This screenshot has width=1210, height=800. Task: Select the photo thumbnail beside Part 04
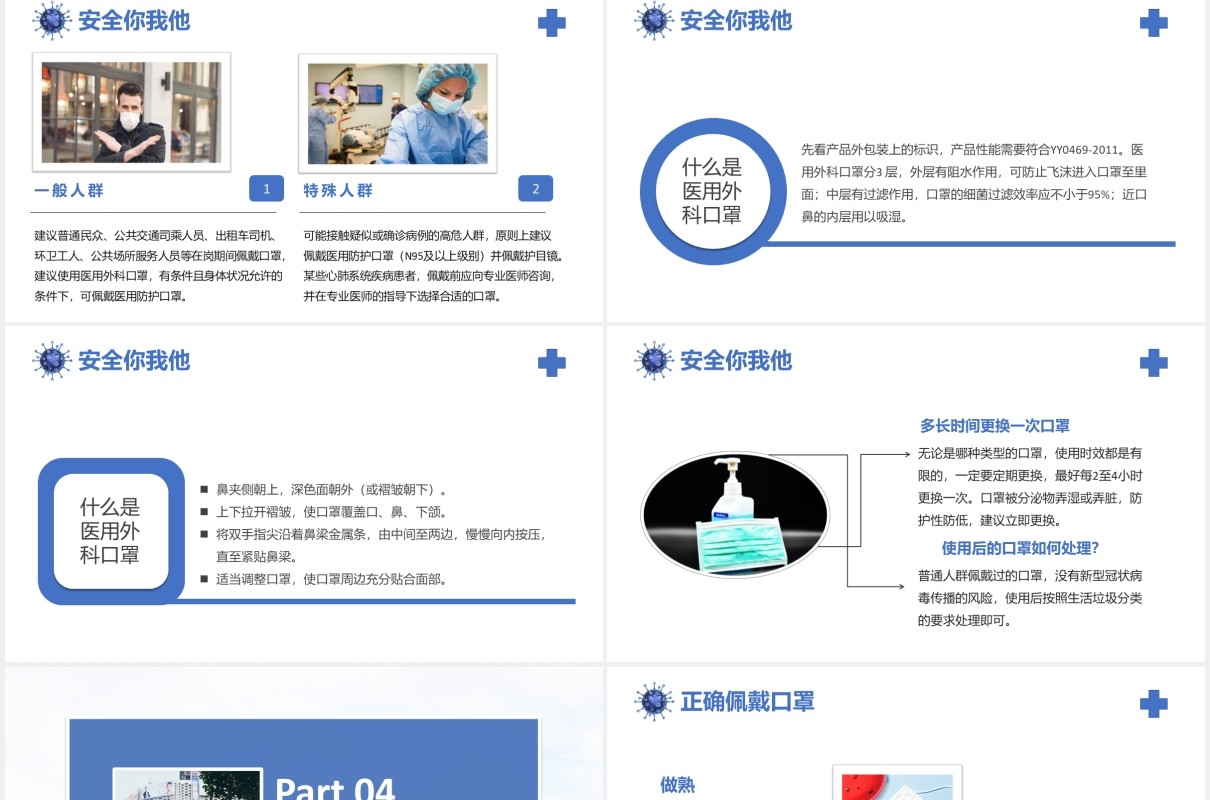pyautogui.click(x=188, y=785)
